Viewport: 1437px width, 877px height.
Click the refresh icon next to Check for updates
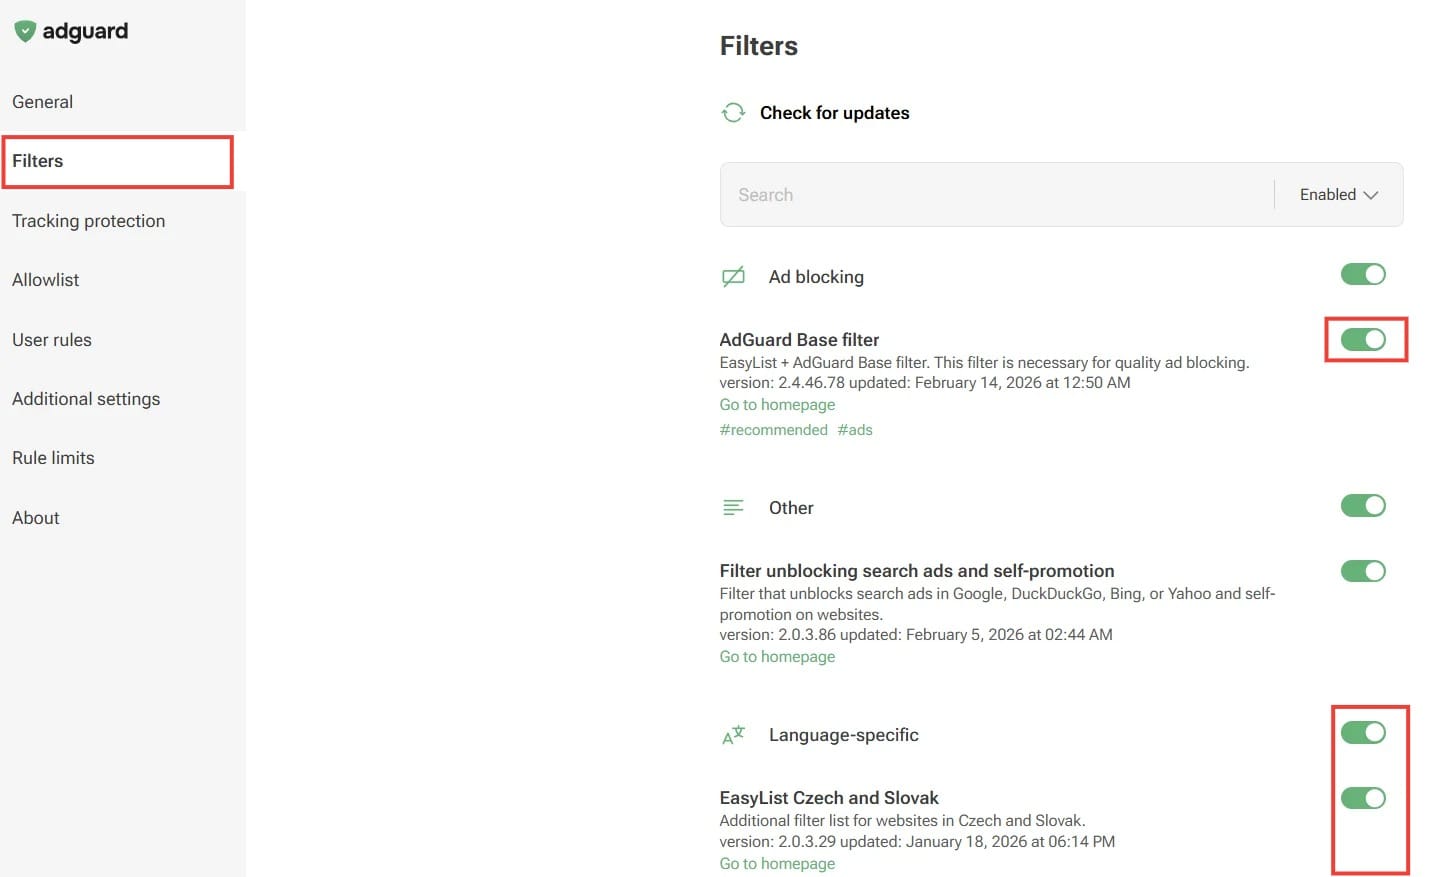coord(733,112)
